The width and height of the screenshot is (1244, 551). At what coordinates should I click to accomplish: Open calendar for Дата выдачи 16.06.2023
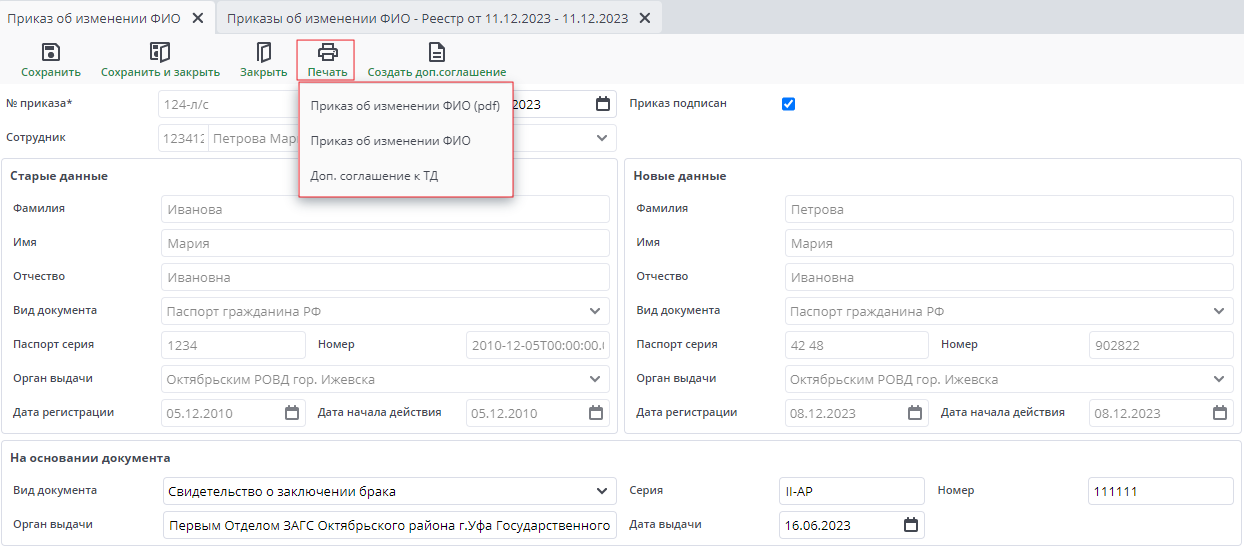(910, 525)
